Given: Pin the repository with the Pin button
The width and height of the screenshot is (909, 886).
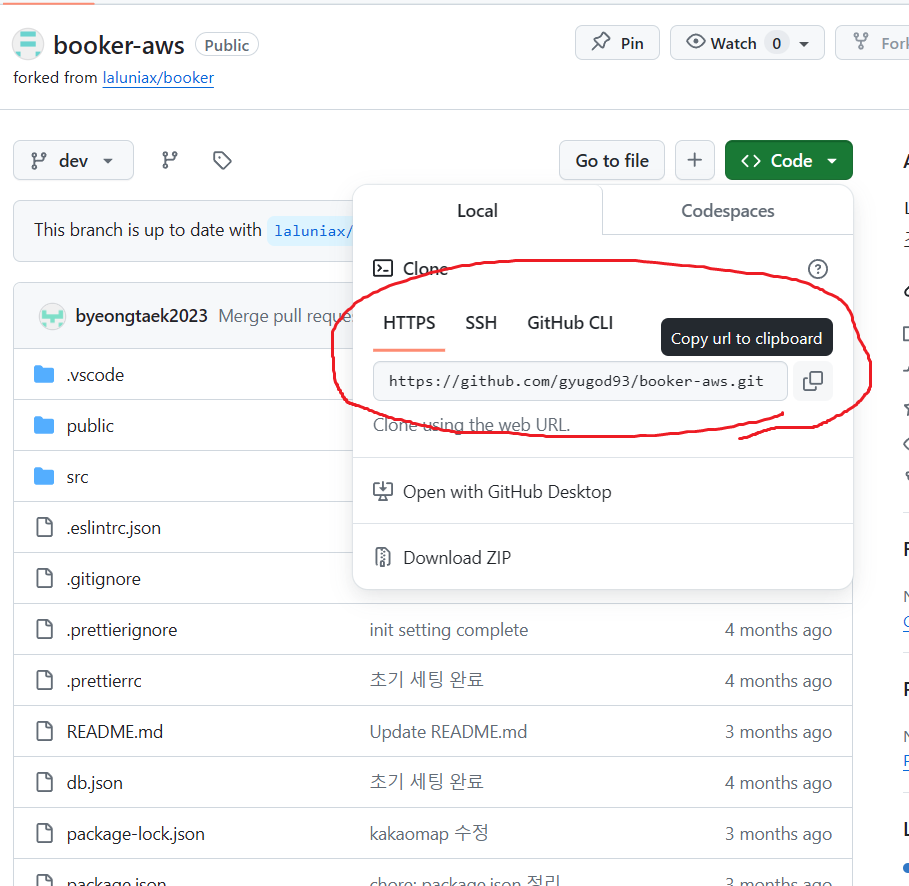Looking at the screenshot, I should (x=617, y=43).
